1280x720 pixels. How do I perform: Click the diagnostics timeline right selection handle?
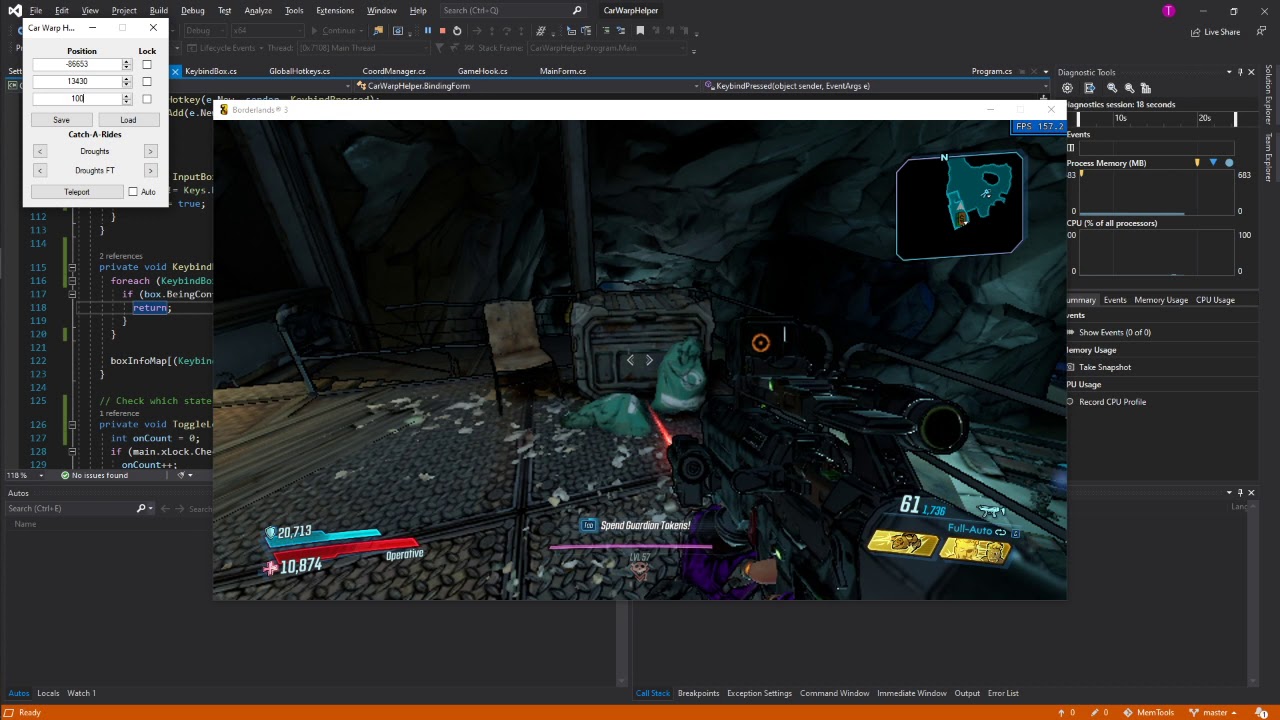pos(1235,119)
